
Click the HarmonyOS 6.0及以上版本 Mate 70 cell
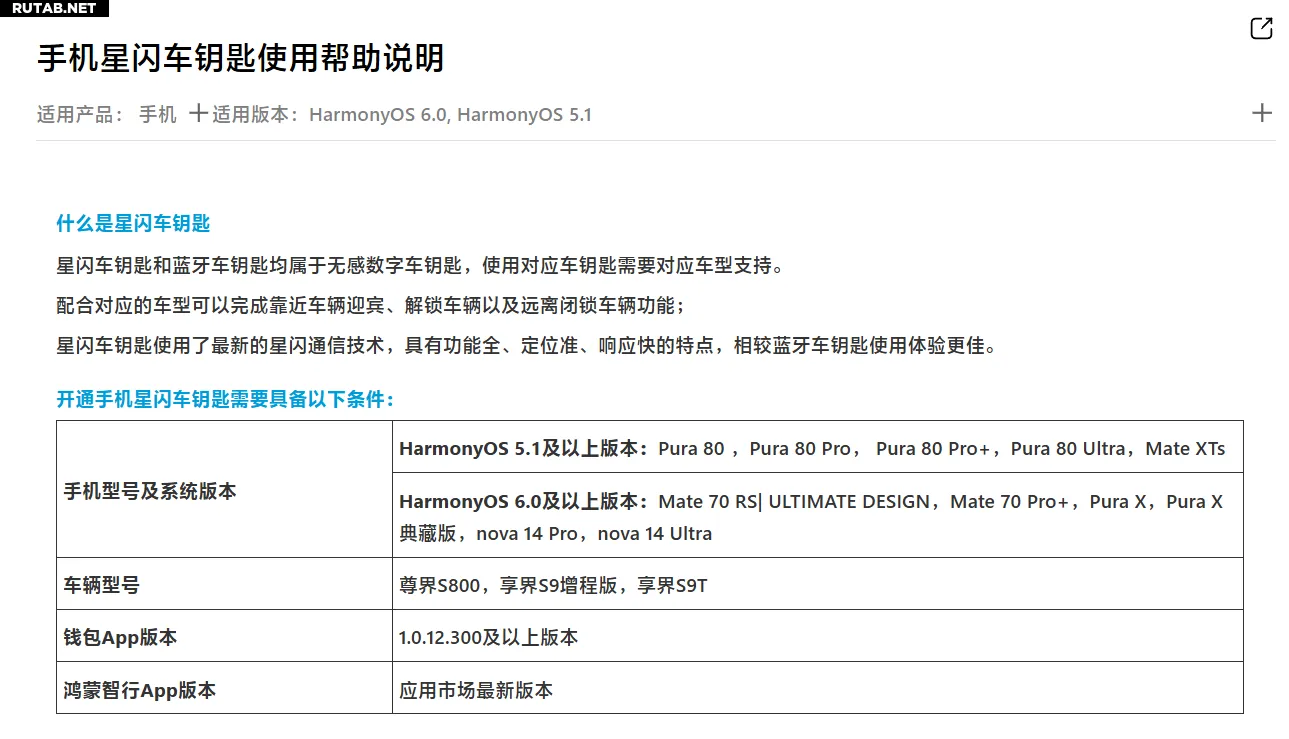pos(811,517)
